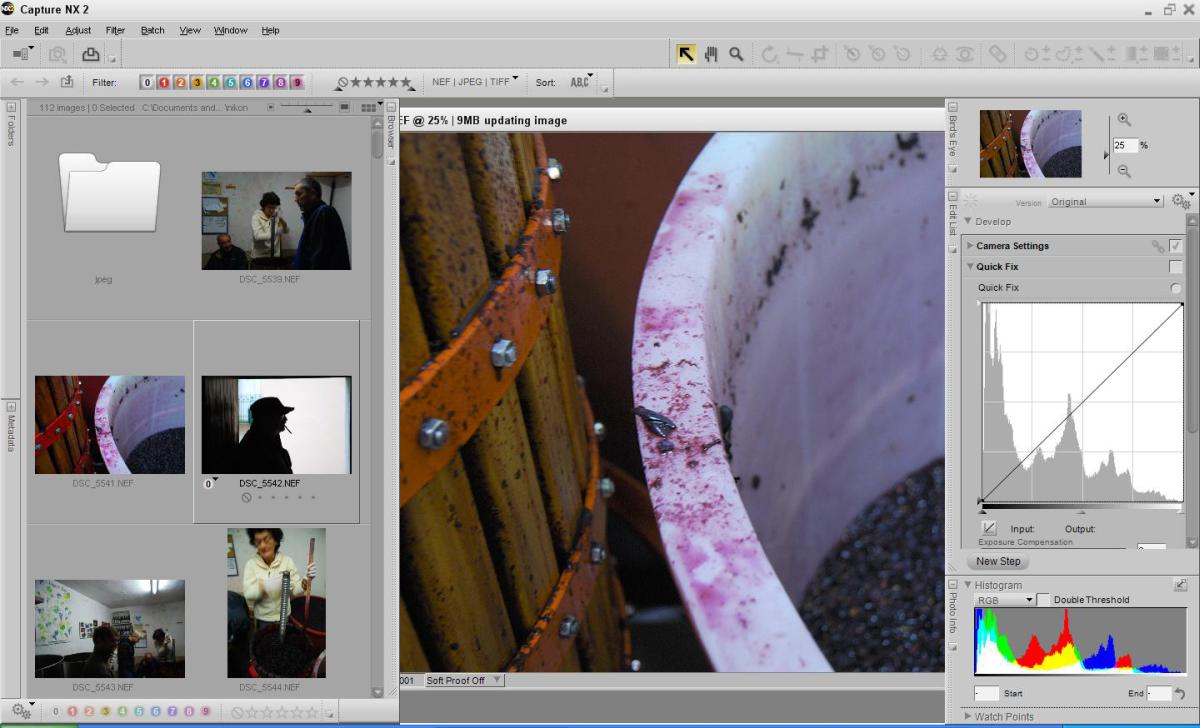The image size is (1200, 728).
Task: Click the zoom in magnifier in Bird's Eye
Action: 1124,120
